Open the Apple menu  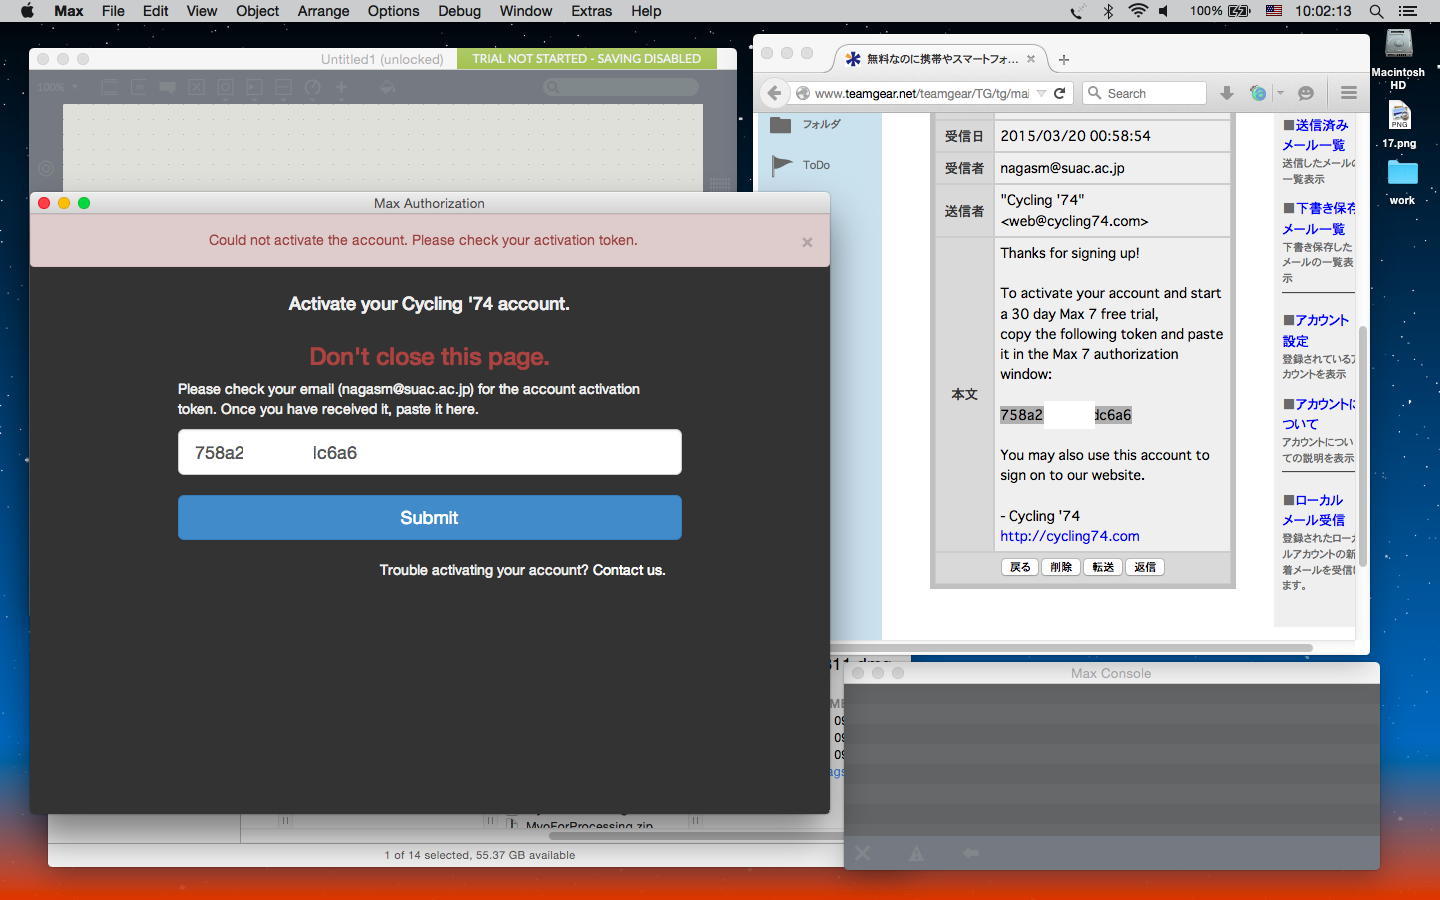click(27, 11)
